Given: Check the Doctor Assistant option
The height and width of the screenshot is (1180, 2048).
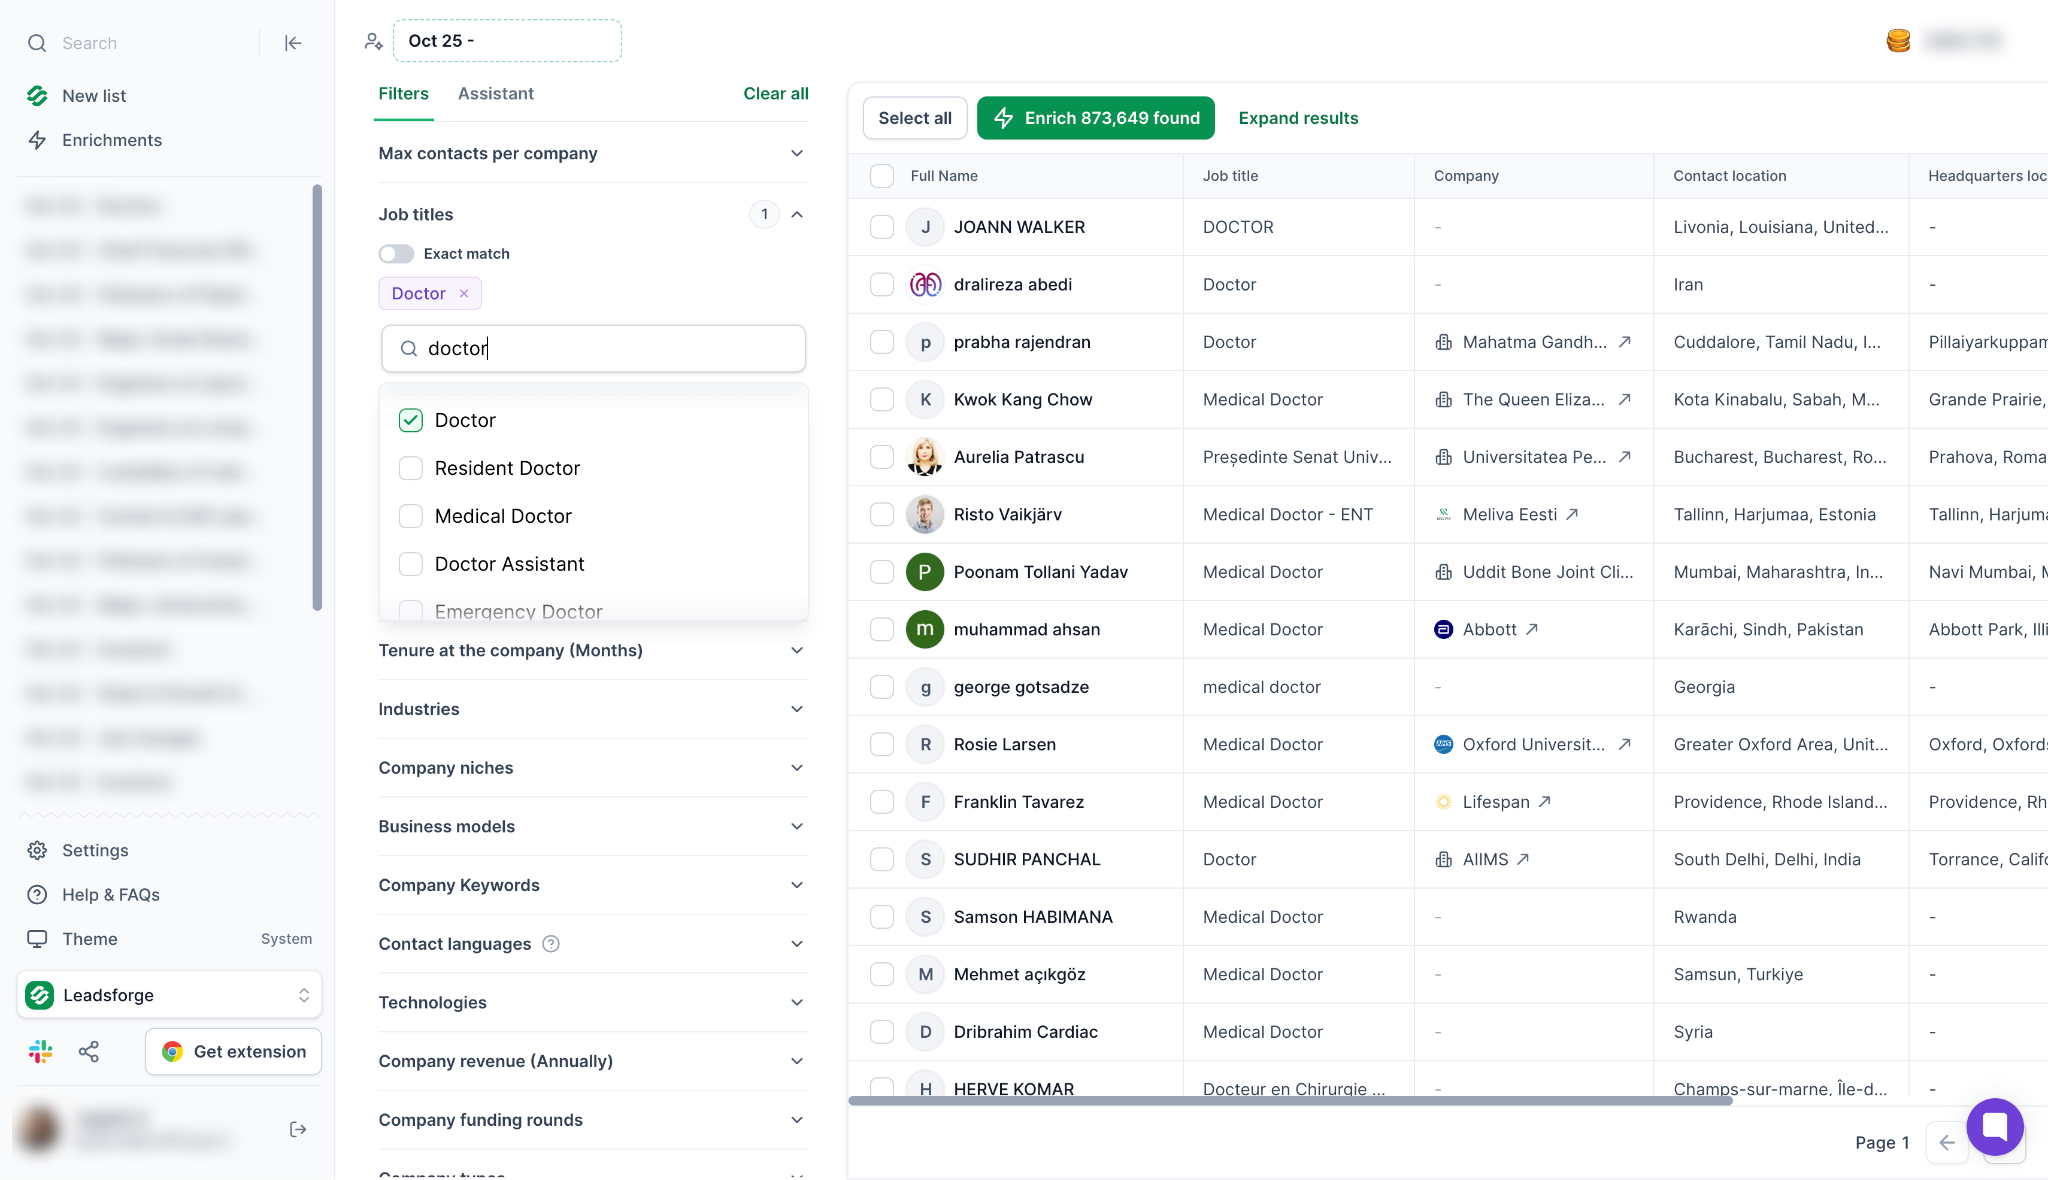Looking at the screenshot, I should coord(411,564).
